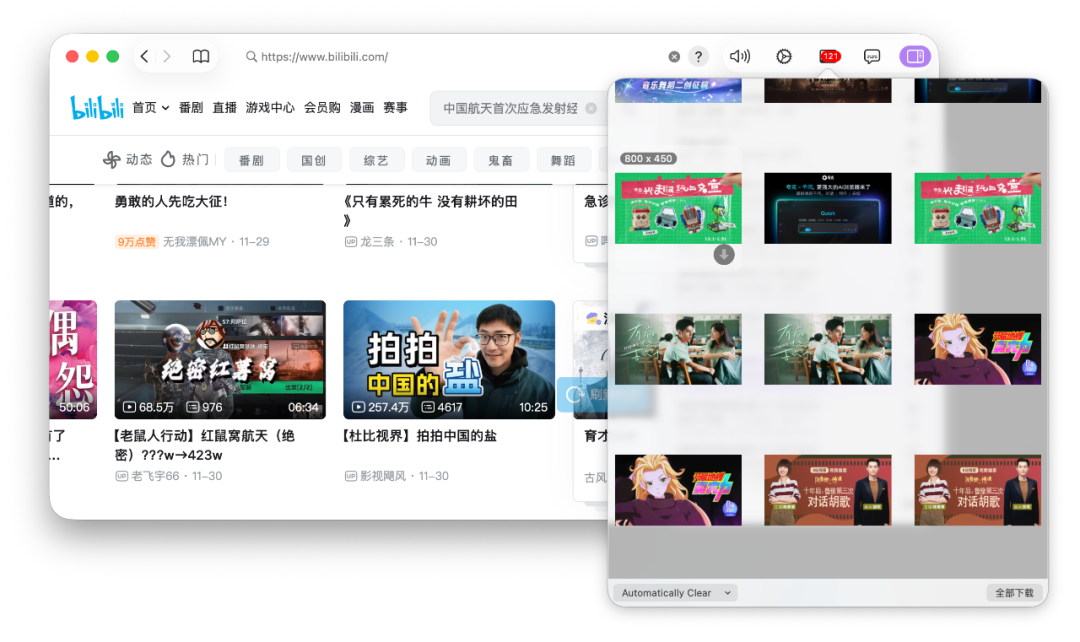Open the purple sidebar toggle icon
1080x642 pixels.
tap(914, 57)
